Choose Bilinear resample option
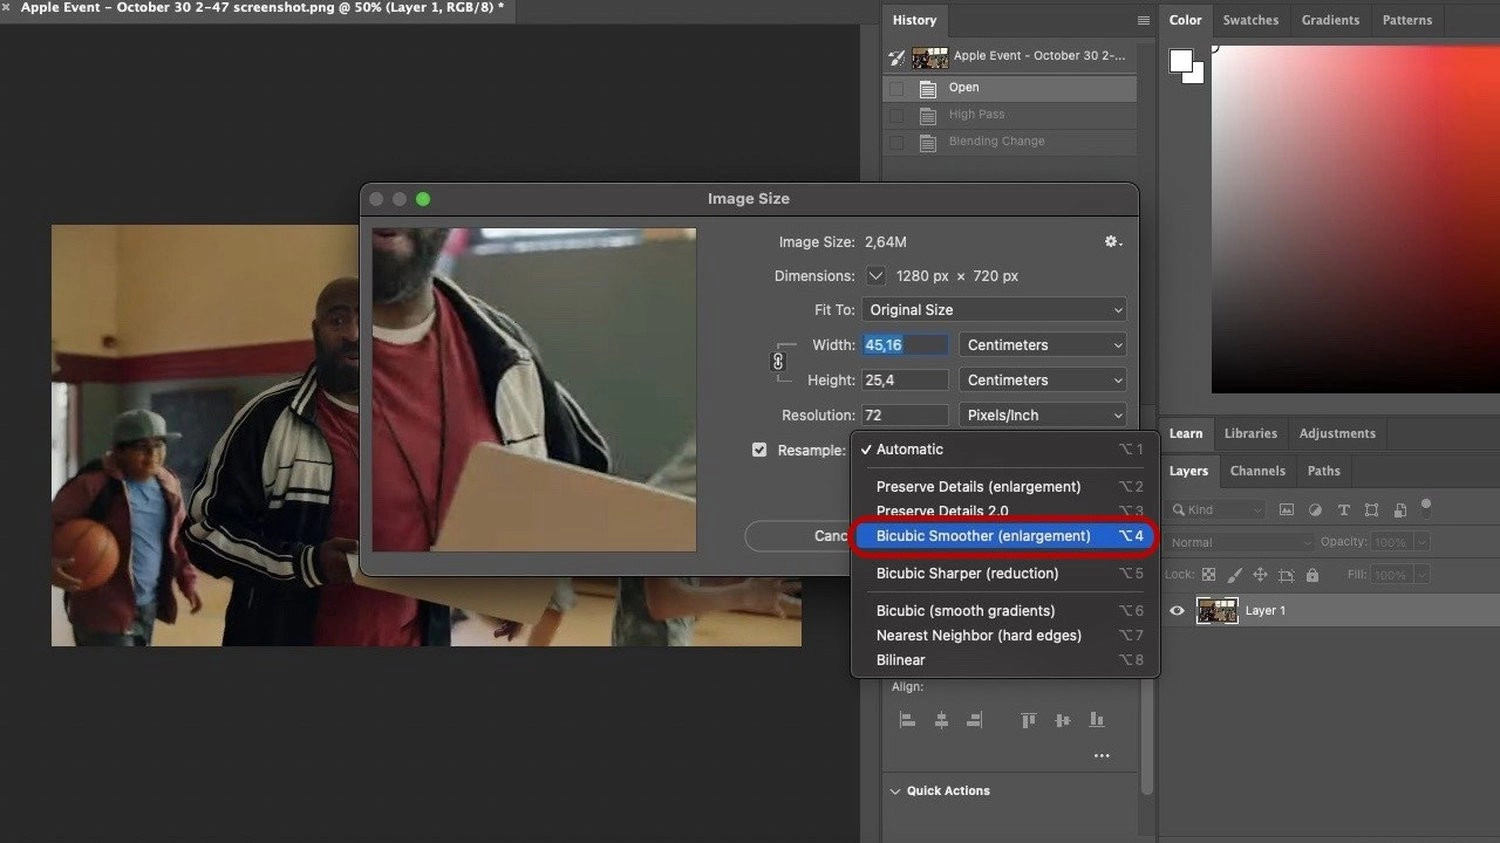Viewport: 1500px width, 843px height. (x=1005, y=660)
